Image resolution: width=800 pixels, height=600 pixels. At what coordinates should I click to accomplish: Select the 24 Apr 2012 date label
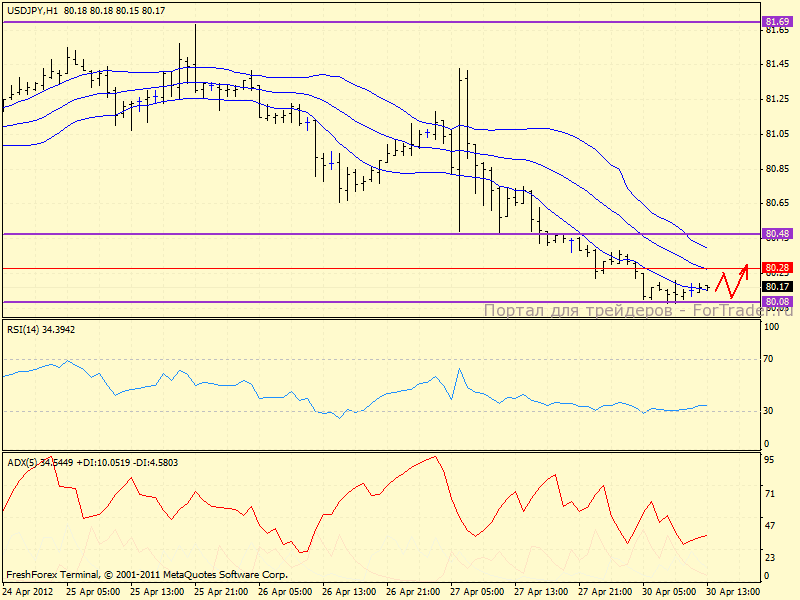(26, 591)
